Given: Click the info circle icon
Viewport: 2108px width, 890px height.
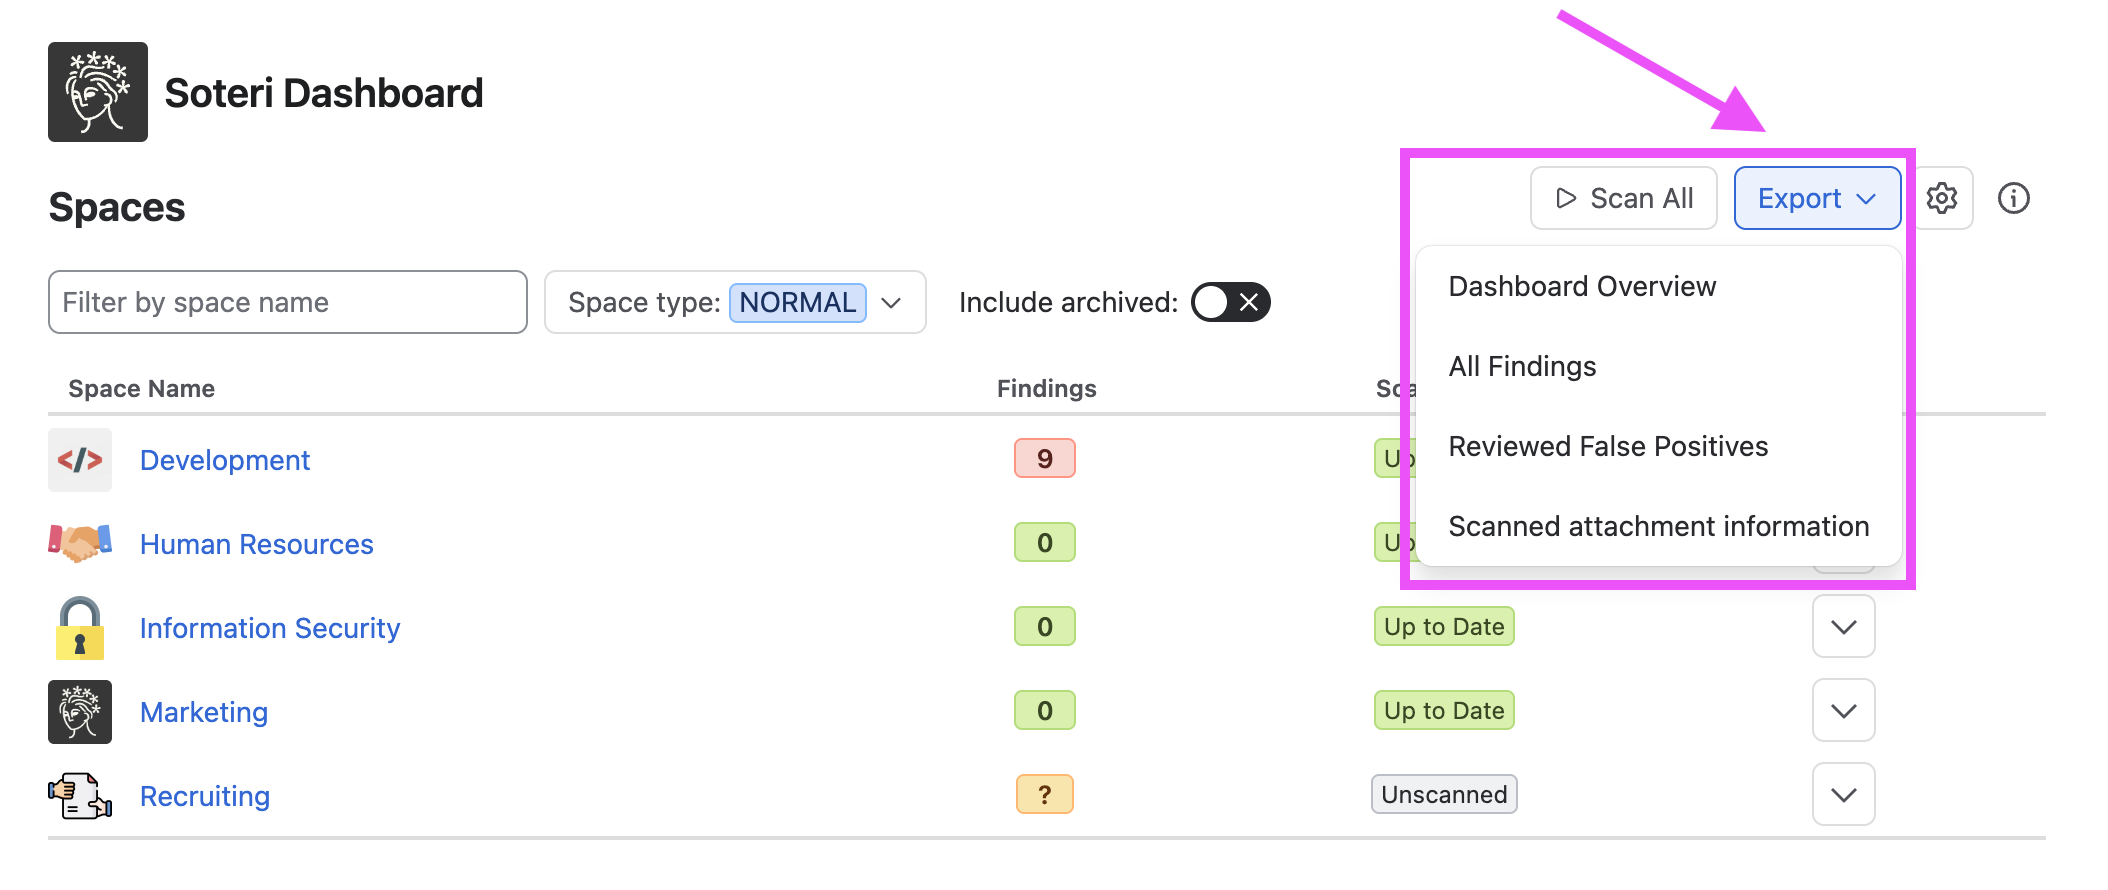Looking at the screenshot, I should pyautogui.click(x=2013, y=198).
